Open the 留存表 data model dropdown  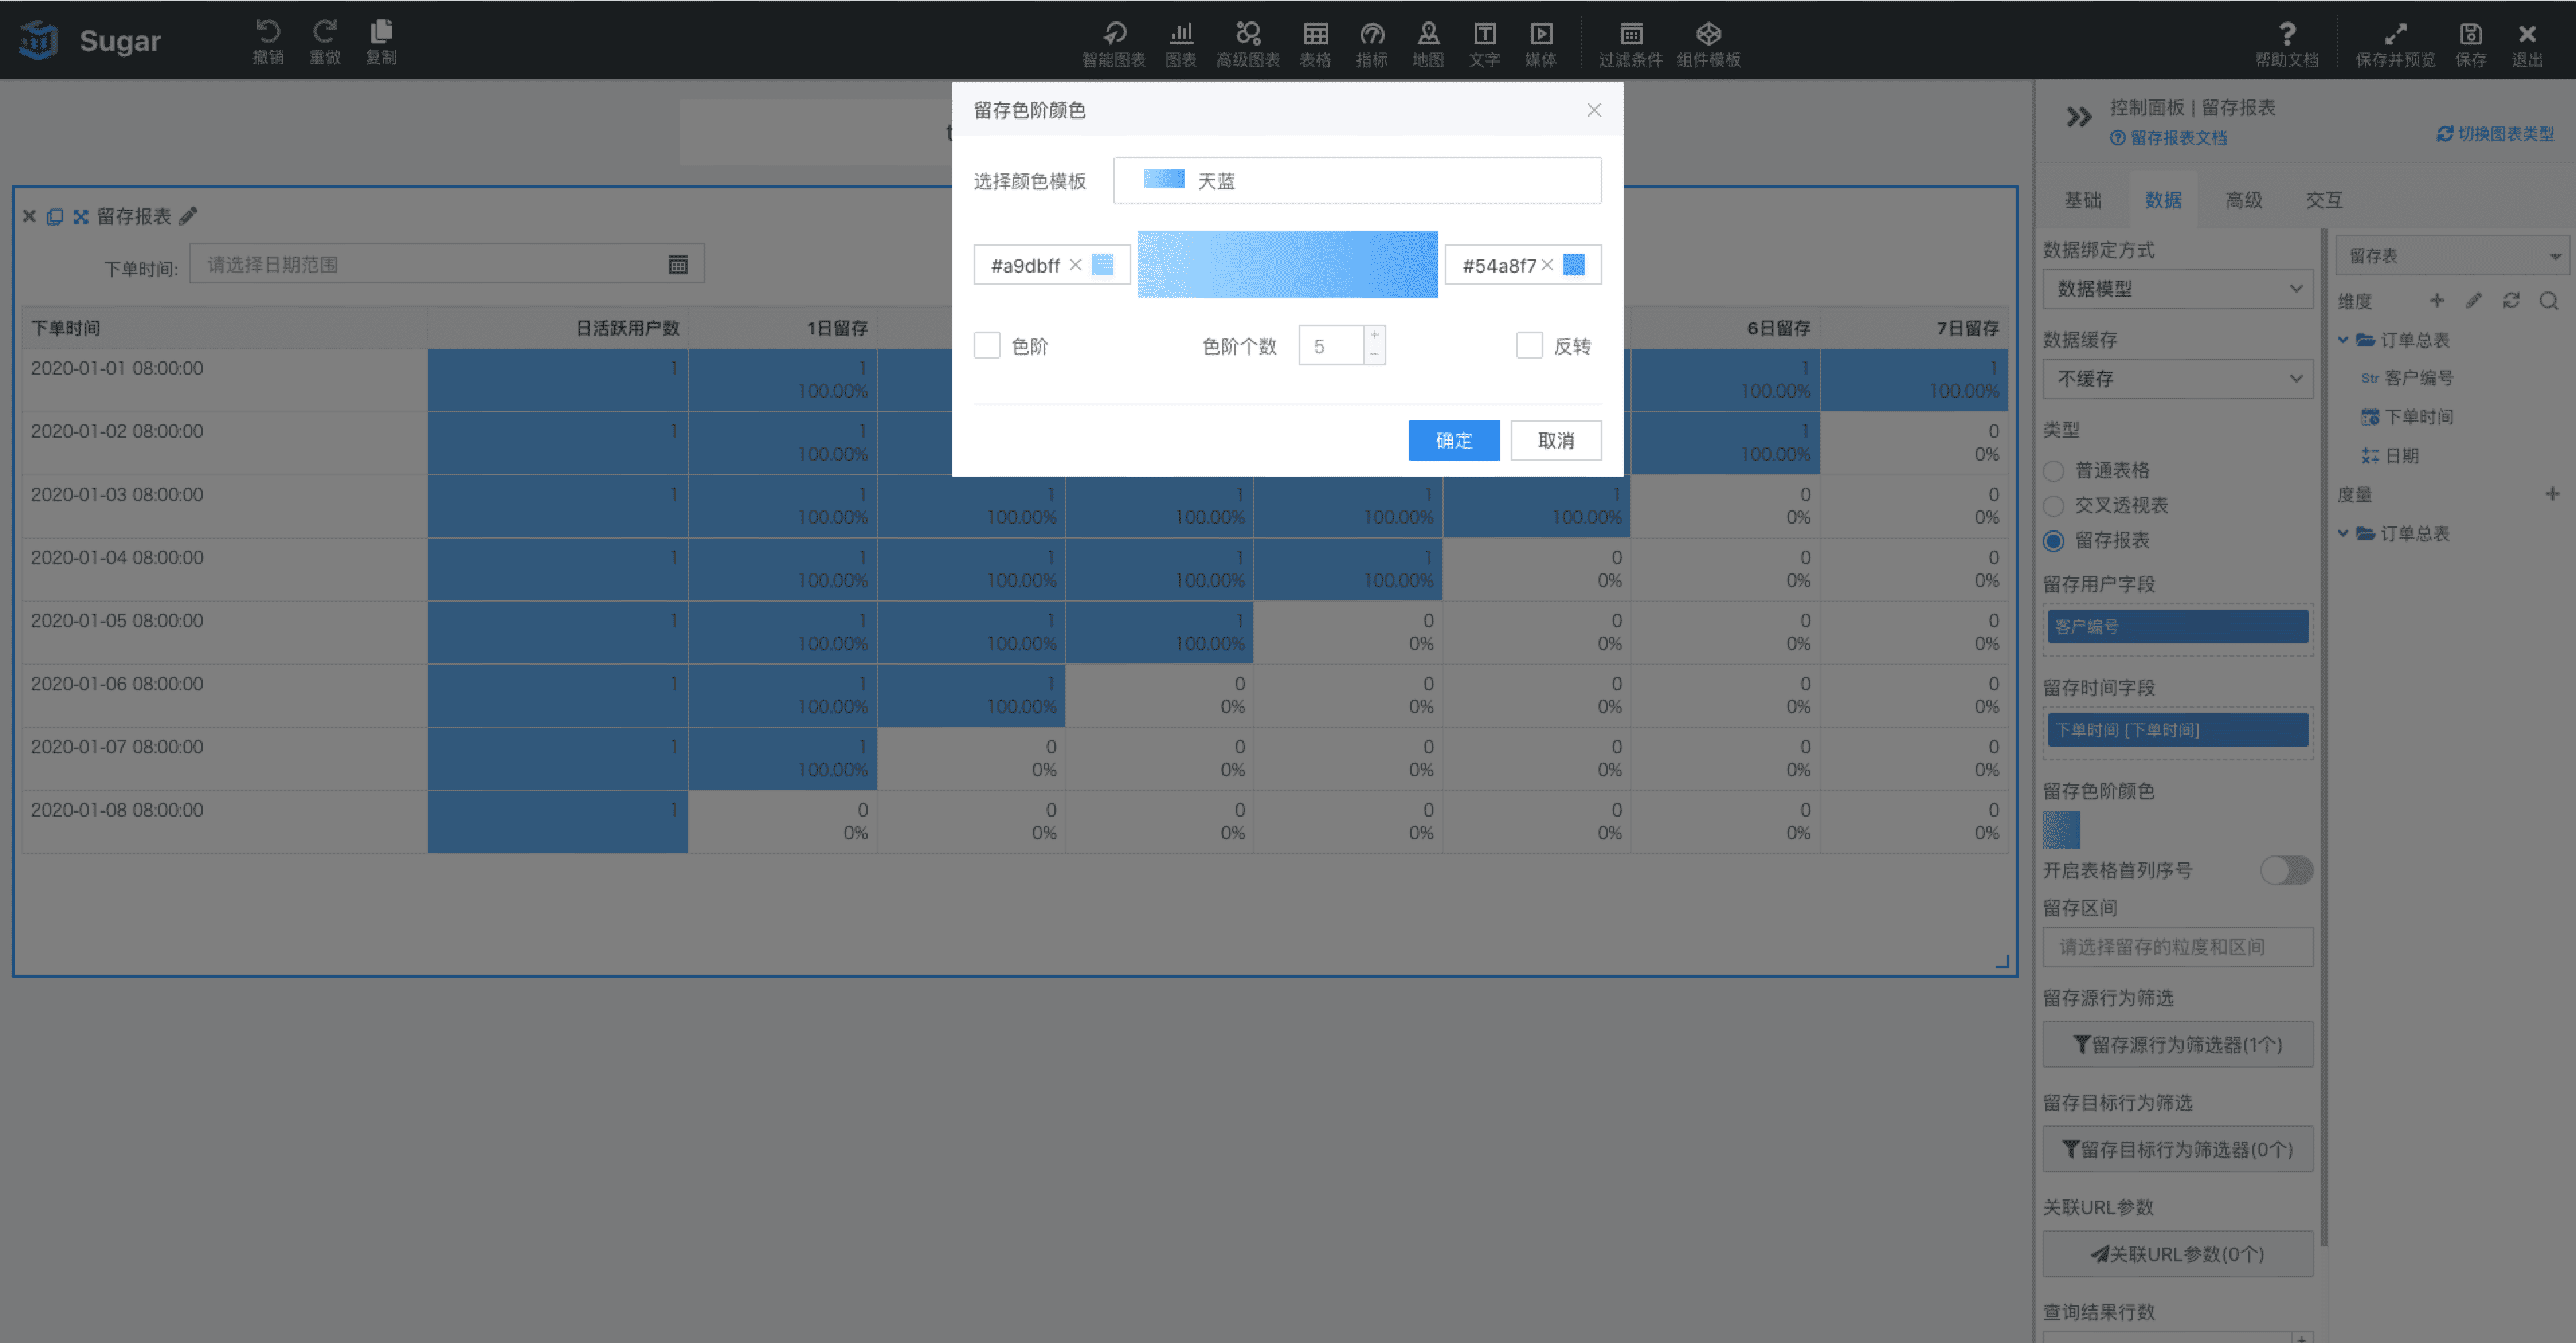click(2452, 256)
